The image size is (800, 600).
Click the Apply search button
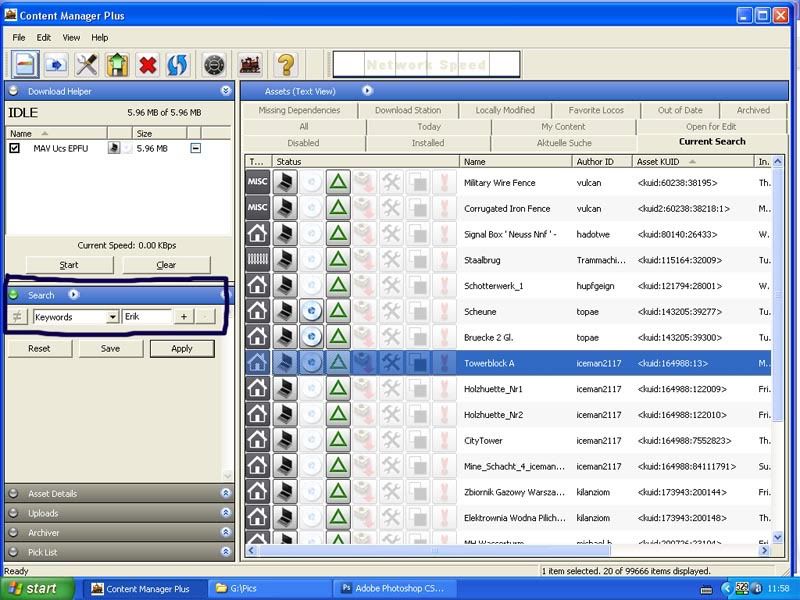[x=182, y=348]
